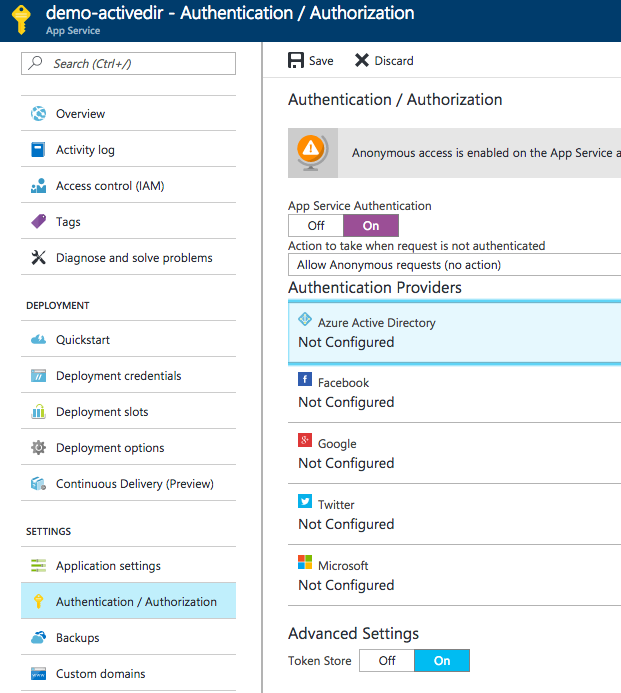Click the Microsoft four-color logo
This screenshot has height=693, width=621.
tap(305, 562)
